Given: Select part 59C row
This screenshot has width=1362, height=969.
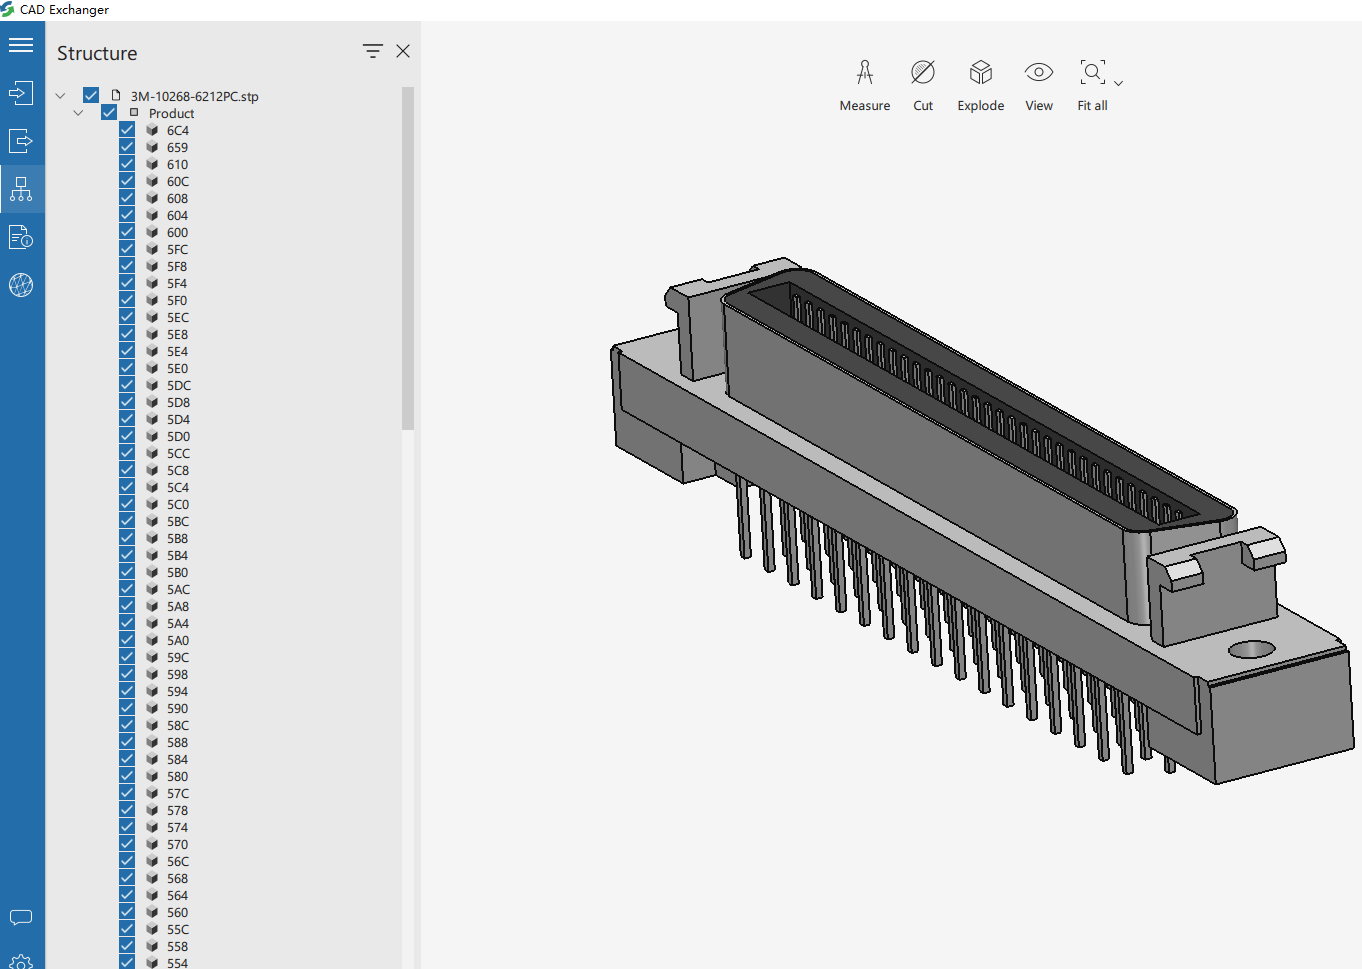Looking at the screenshot, I should 178,657.
